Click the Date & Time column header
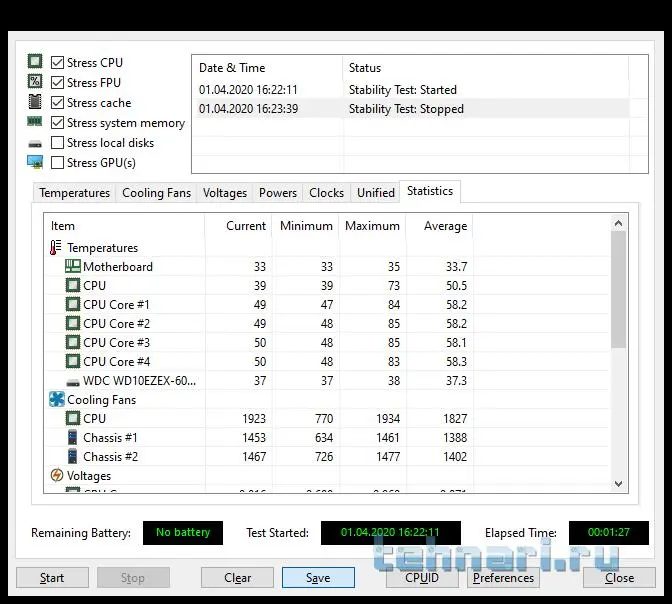 tap(267, 68)
